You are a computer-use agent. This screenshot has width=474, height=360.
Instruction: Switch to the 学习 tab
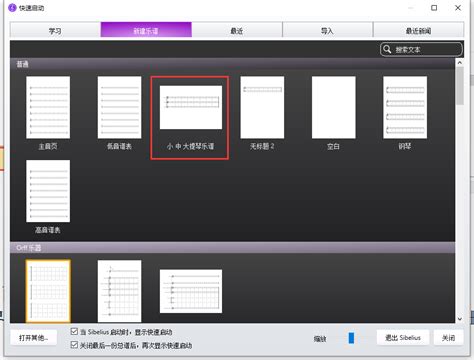tap(55, 31)
